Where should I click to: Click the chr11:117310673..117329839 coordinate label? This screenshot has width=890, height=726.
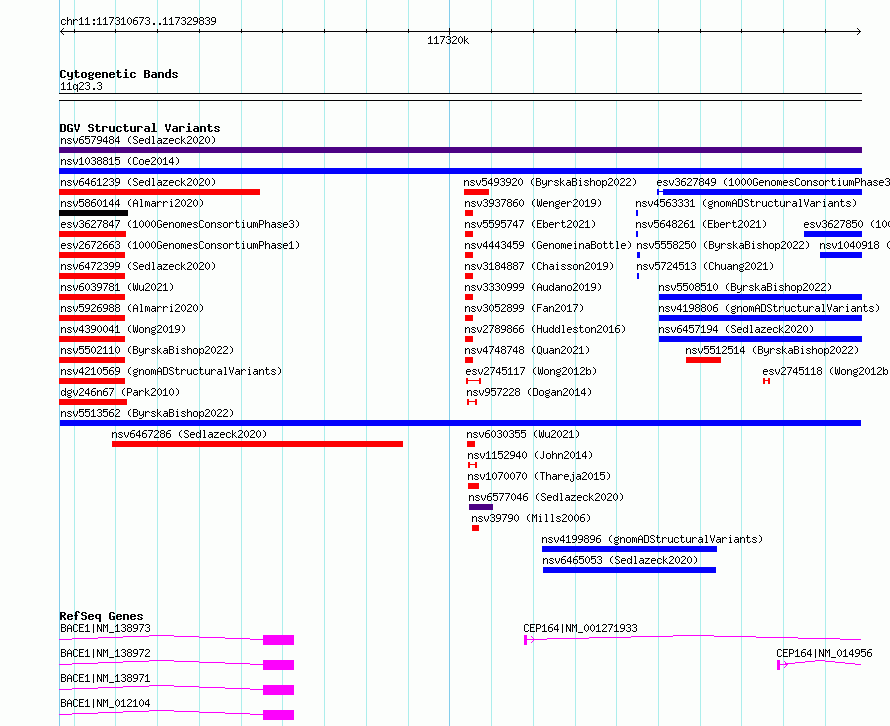tap(138, 21)
